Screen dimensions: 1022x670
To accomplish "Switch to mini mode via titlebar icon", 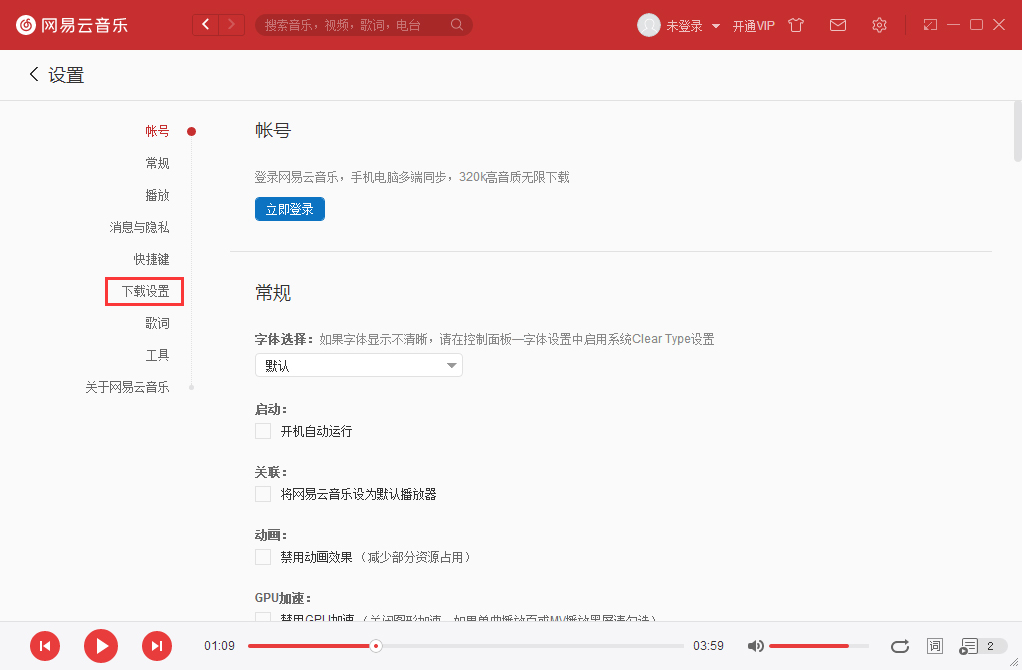I will point(929,24).
